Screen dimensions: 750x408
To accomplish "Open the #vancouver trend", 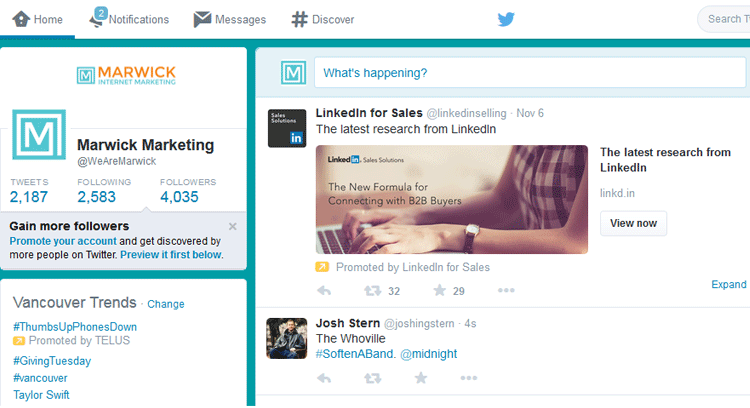I will [40, 378].
